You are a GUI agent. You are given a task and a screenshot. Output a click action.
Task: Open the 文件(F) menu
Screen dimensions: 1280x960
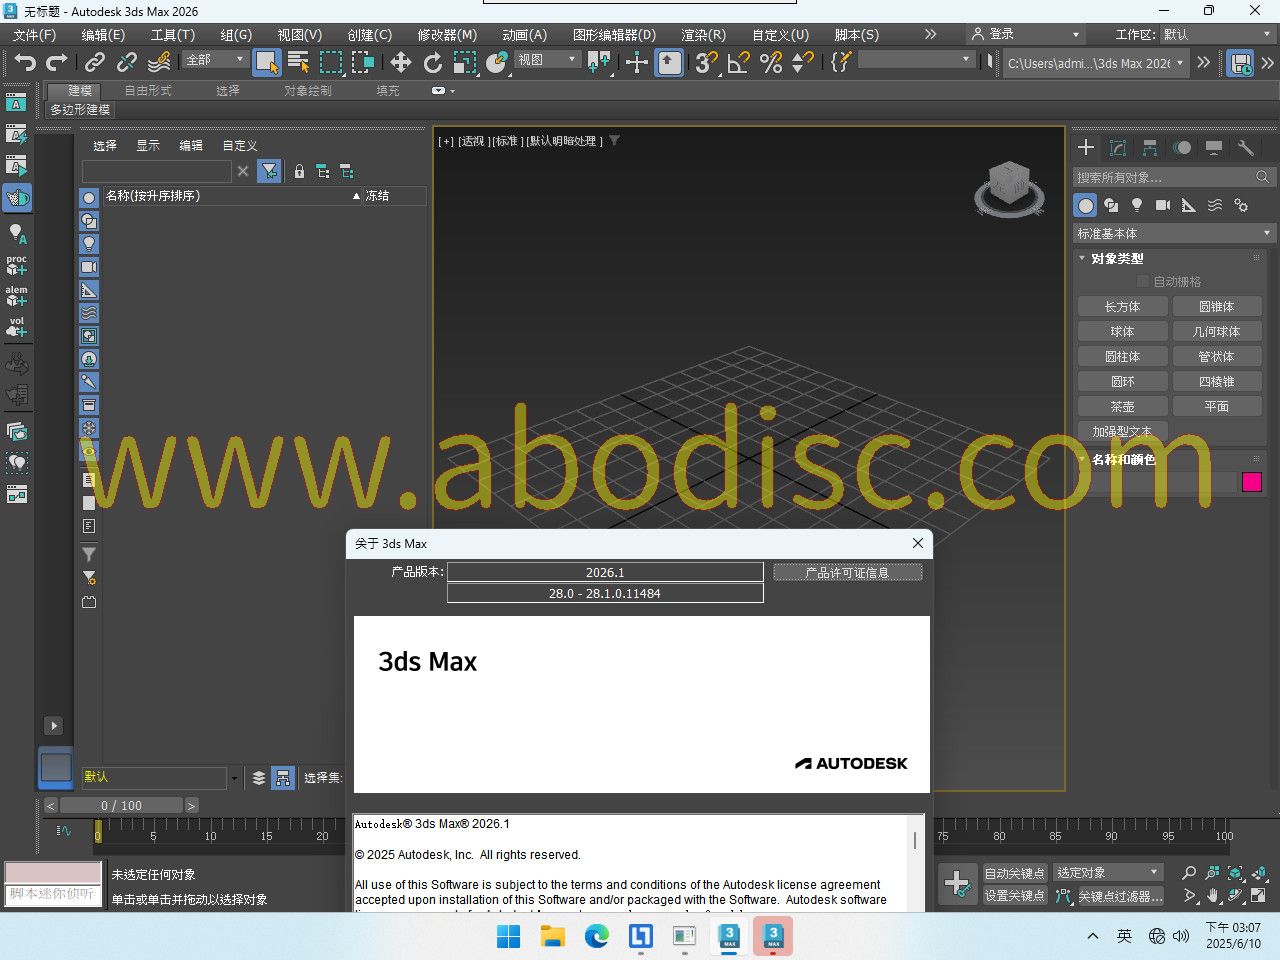(34, 34)
